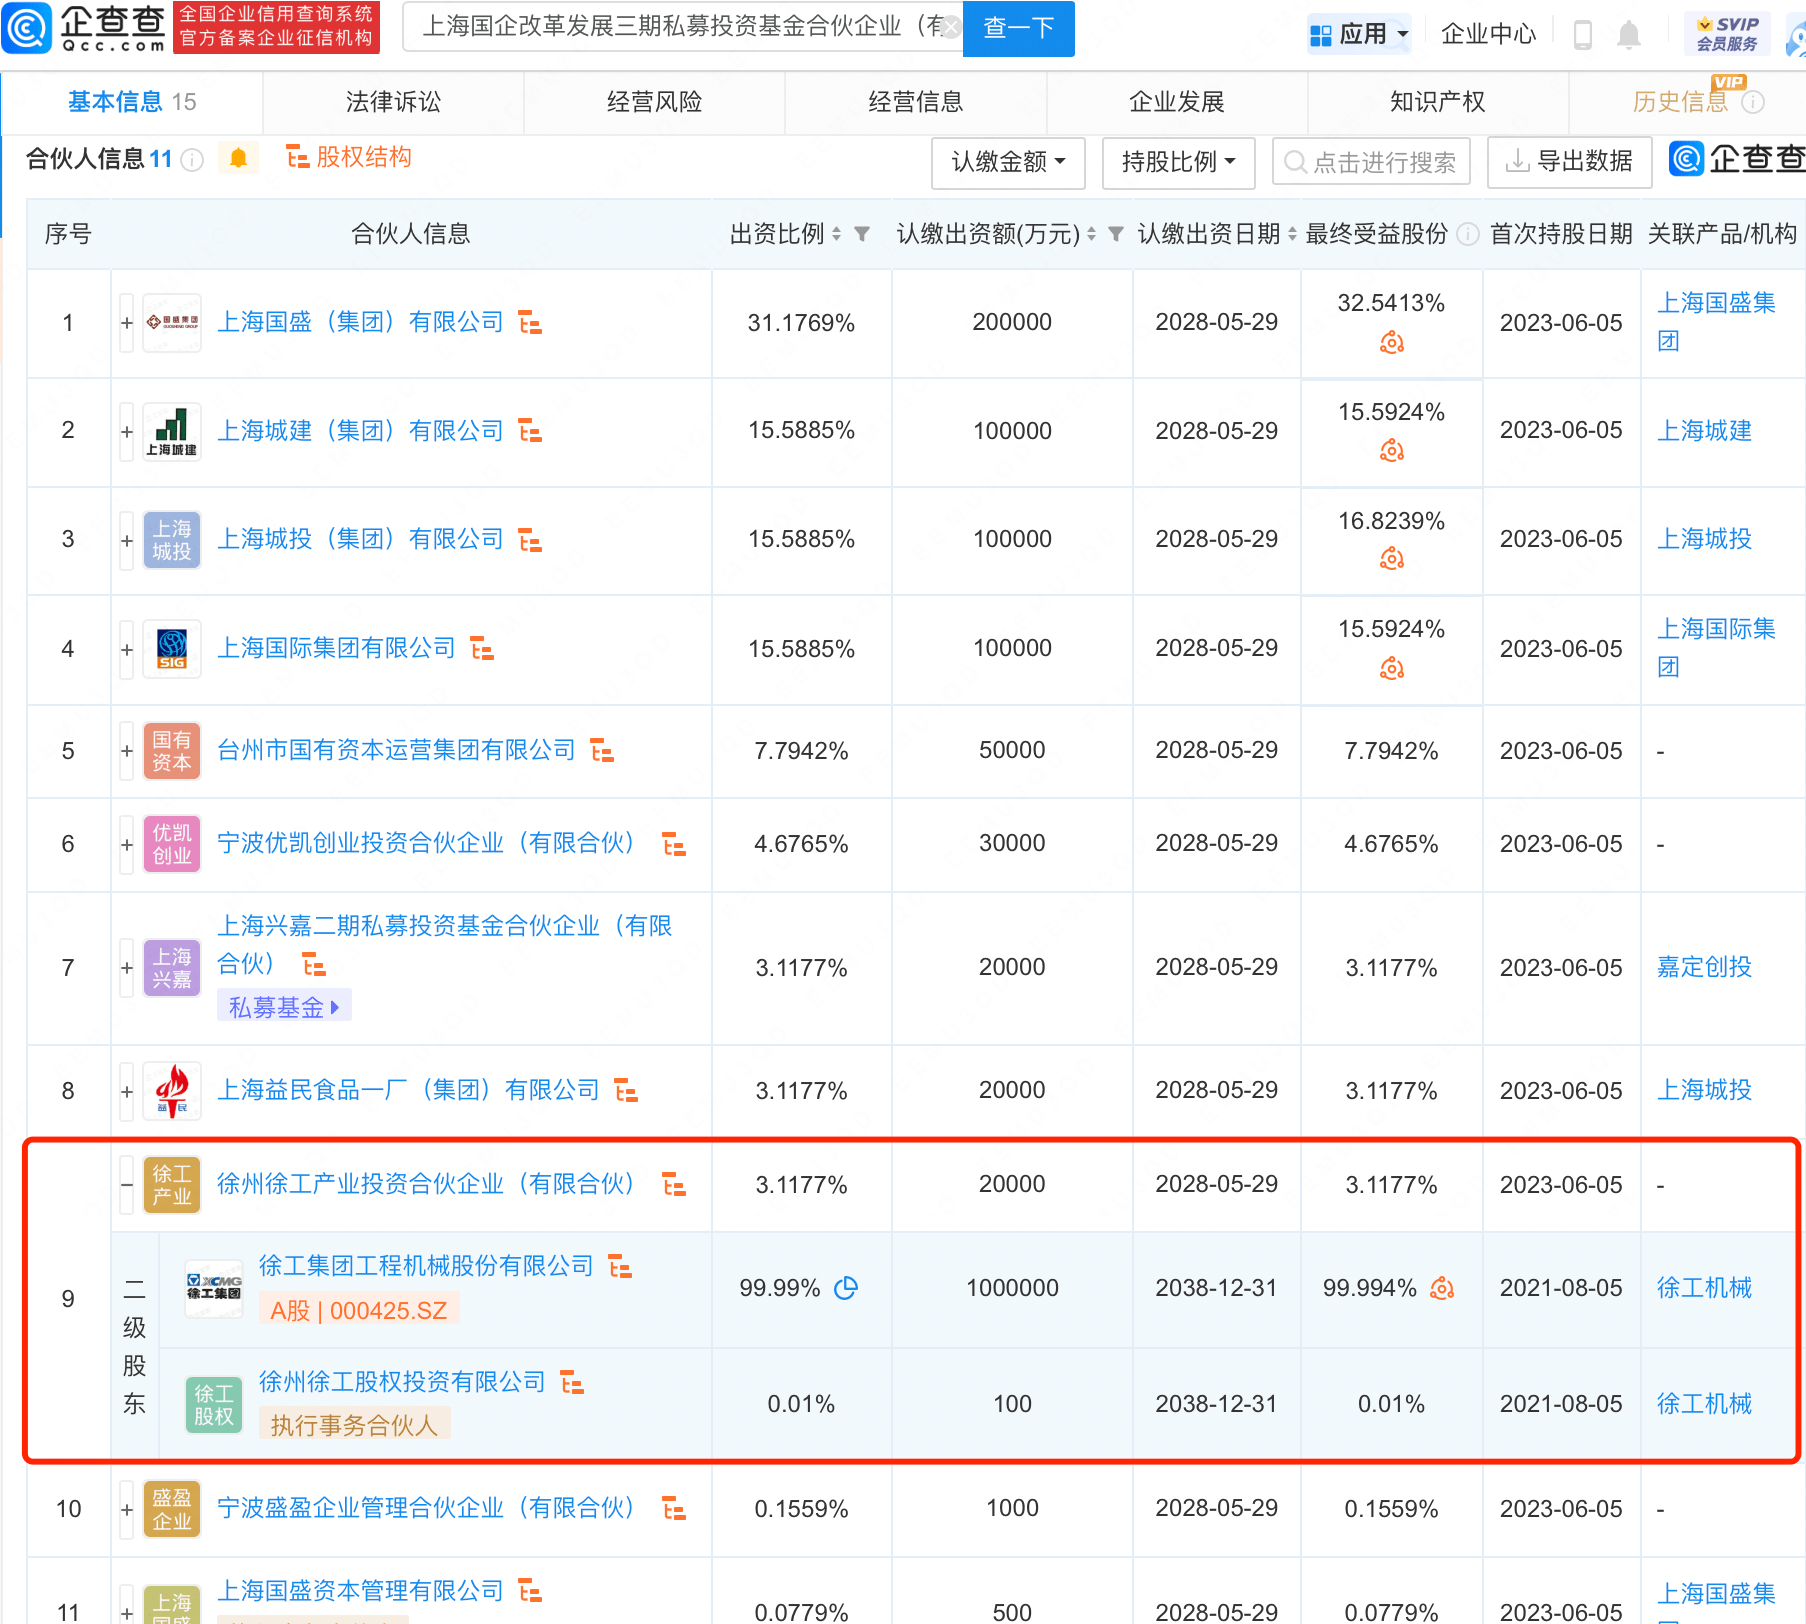Open the 持股比例 dropdown filter
The height and width of the screenshot is (1624, 1806).
point(1177,162)
